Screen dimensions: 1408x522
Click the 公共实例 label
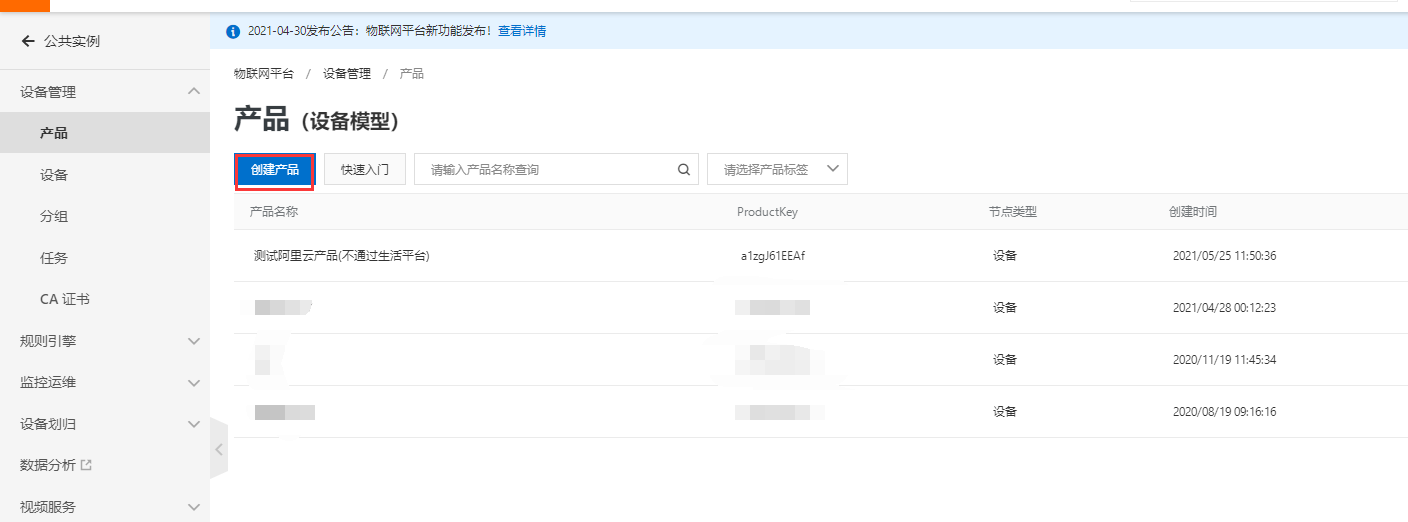click(72, 41)
